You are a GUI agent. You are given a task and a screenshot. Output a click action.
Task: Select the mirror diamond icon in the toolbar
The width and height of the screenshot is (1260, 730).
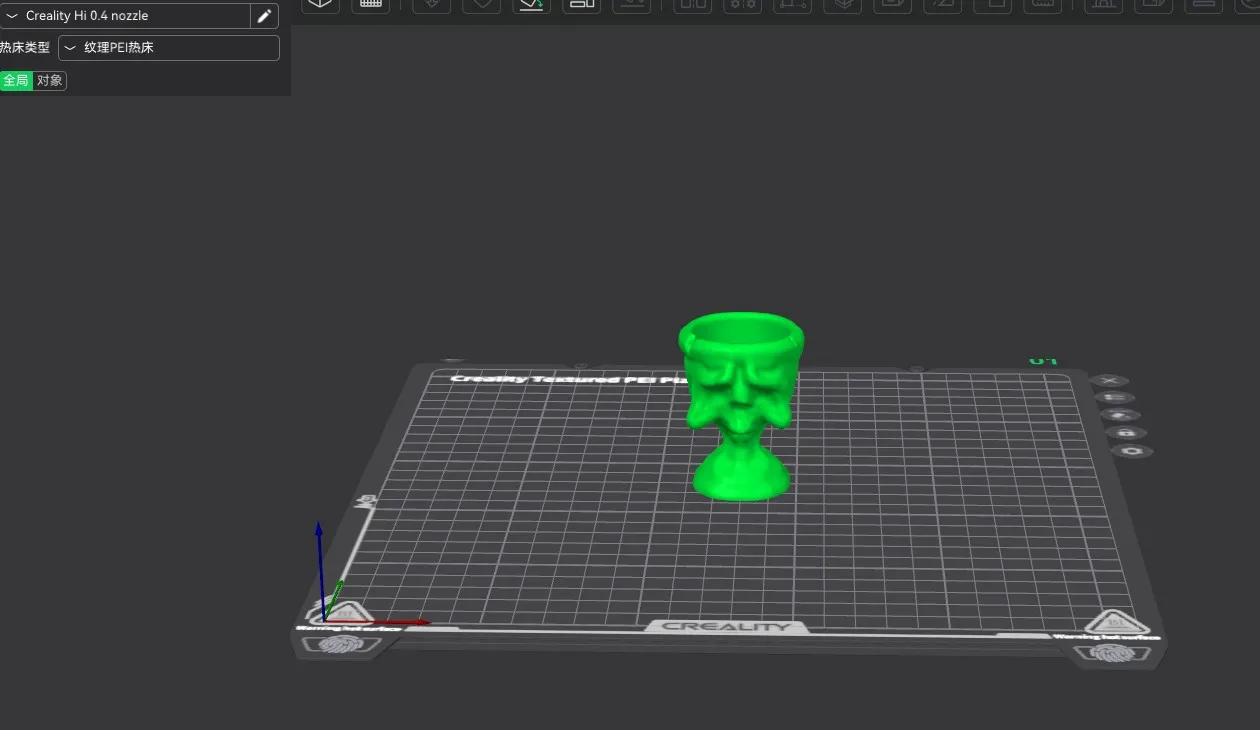click(481, 6)
